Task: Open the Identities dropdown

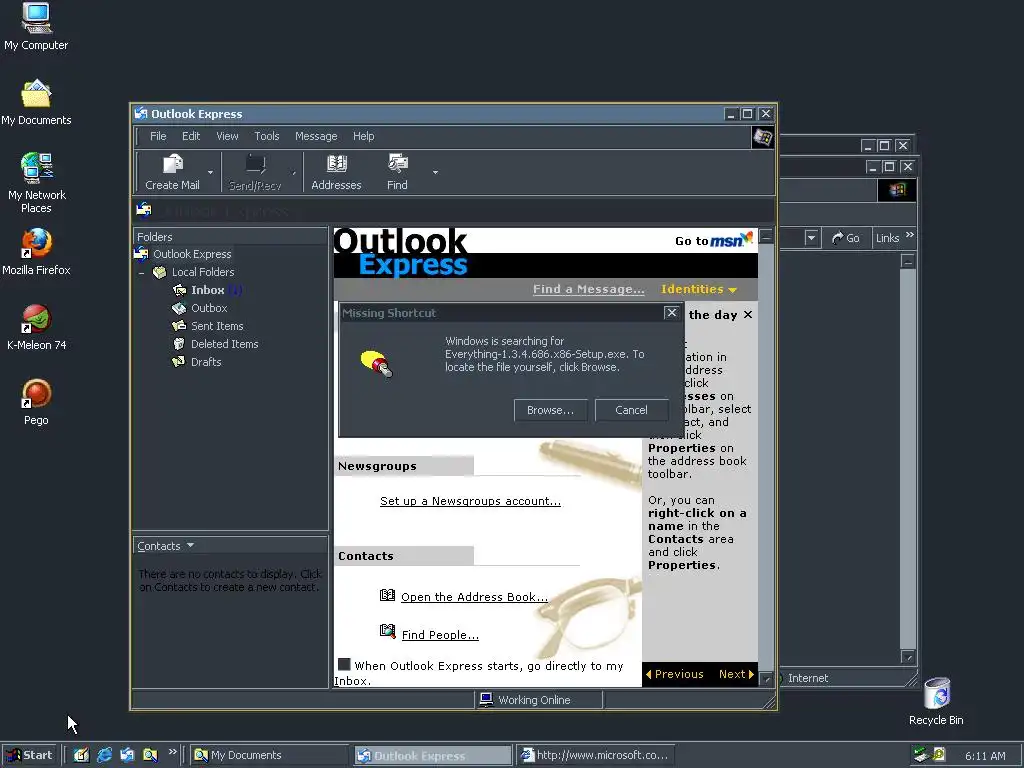Action: point(699,289)
